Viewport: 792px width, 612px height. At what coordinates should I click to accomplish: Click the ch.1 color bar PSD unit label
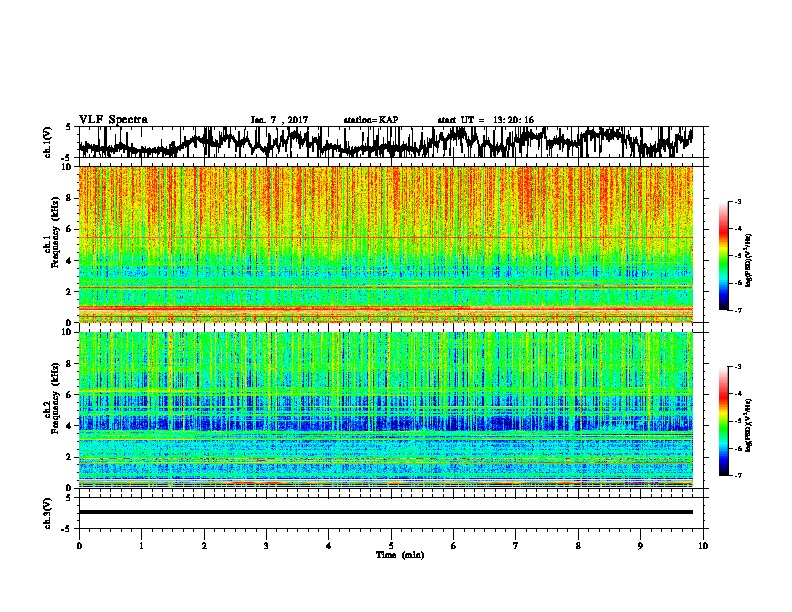point(749,260)
